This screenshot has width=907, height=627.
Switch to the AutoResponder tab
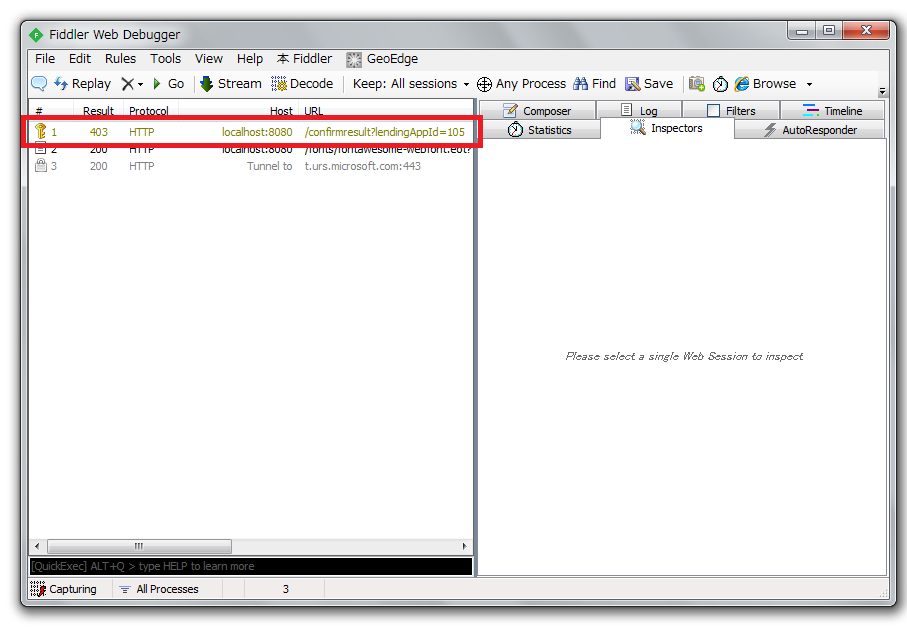click(810, 130)
